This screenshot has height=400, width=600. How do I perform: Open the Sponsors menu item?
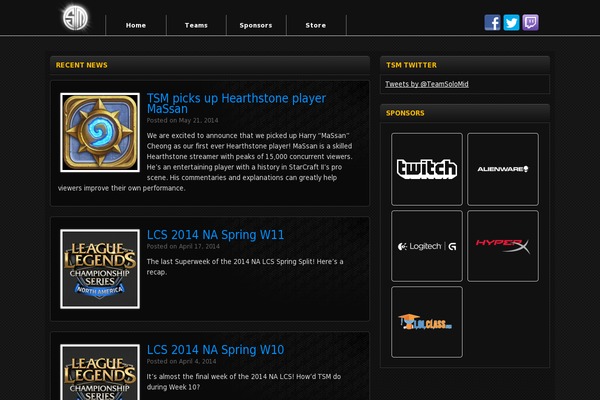pyautogui.click(x=256, y=25)
